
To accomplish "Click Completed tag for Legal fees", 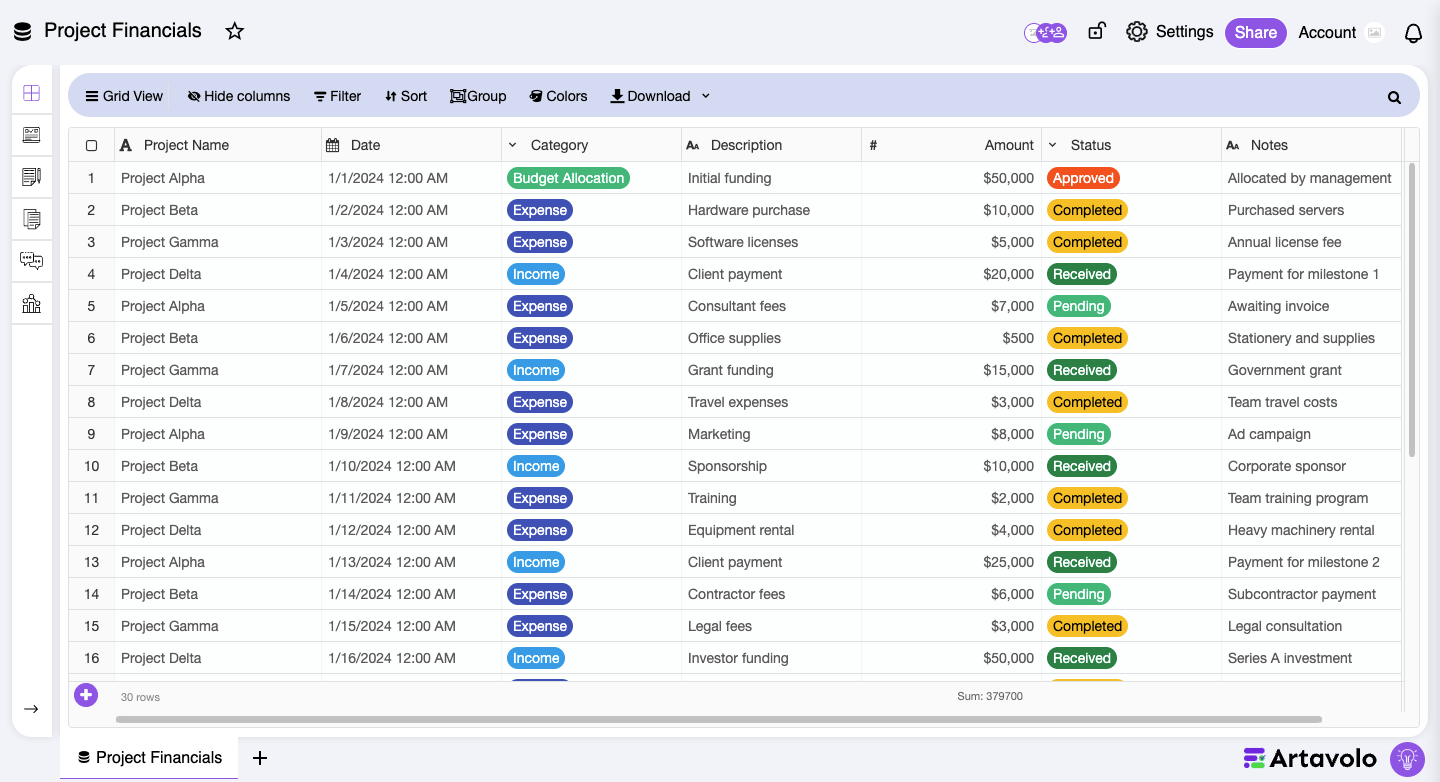I will click(1087, 626).
